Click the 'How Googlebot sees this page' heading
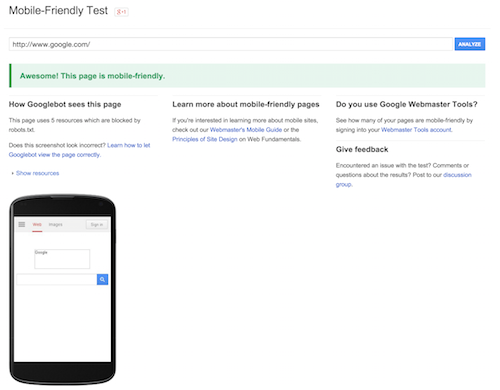This screenshot has width=500, height=390. [65, 104]
